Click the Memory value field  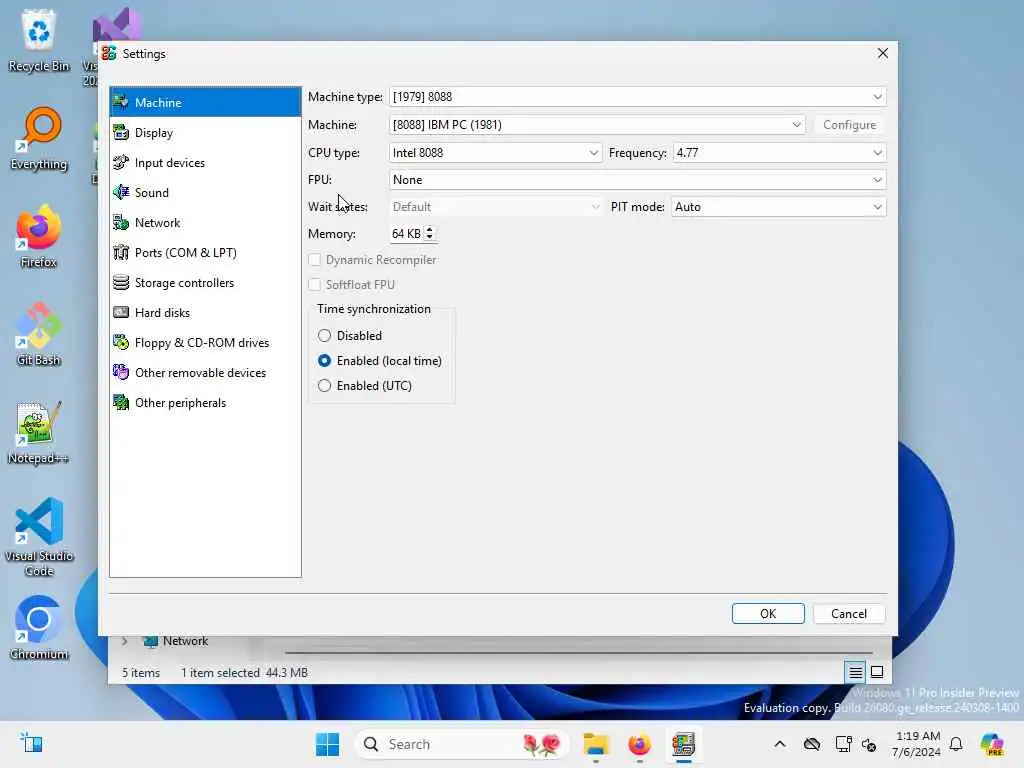[x=406, y=233]
